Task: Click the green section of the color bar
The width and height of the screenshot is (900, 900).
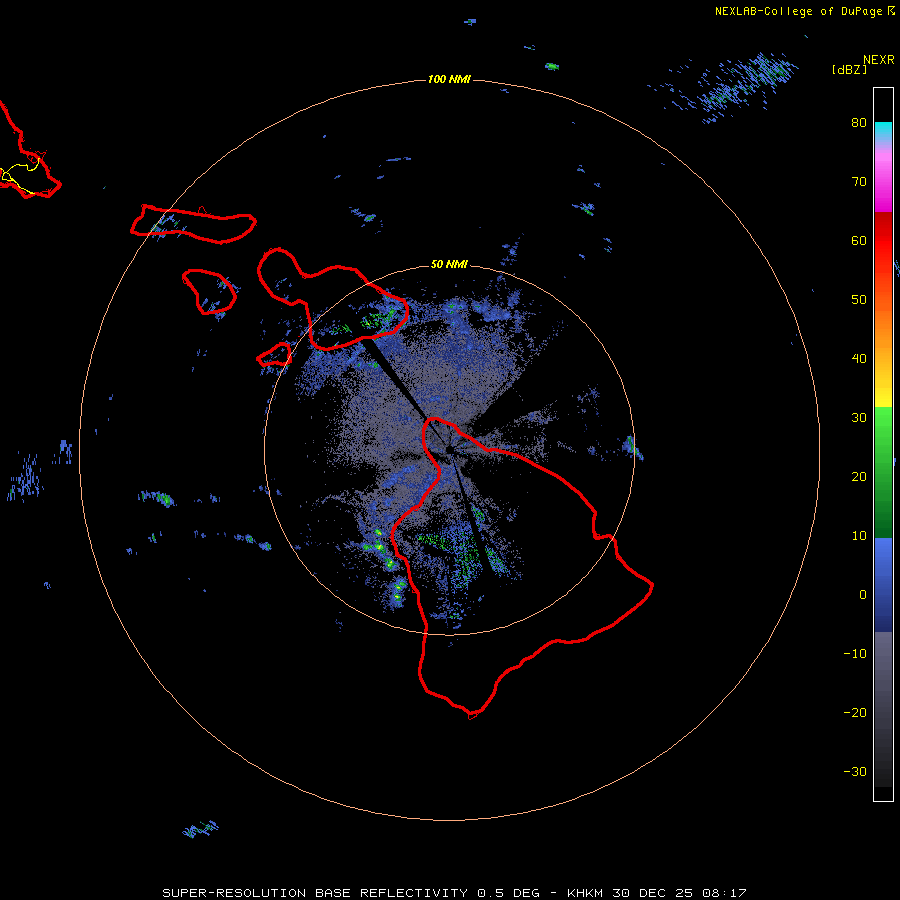Action: pos(883,472)
